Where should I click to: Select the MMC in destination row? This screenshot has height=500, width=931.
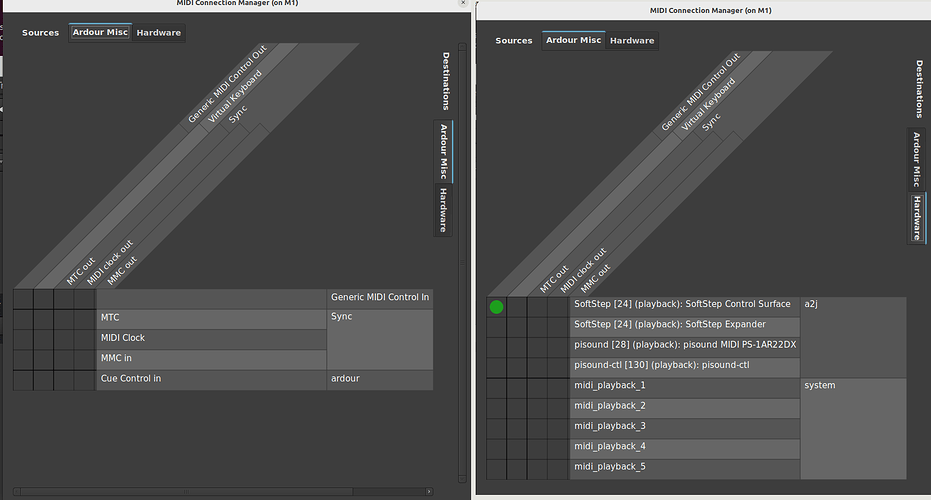(x=210, y=358)
